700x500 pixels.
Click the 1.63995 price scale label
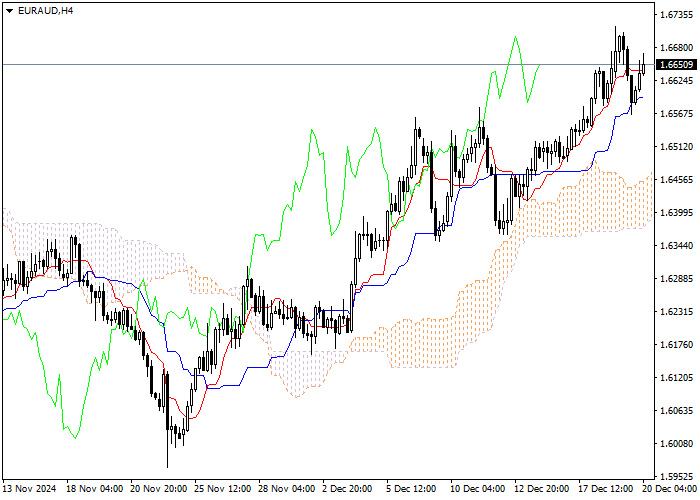click(x=677, y=212)
